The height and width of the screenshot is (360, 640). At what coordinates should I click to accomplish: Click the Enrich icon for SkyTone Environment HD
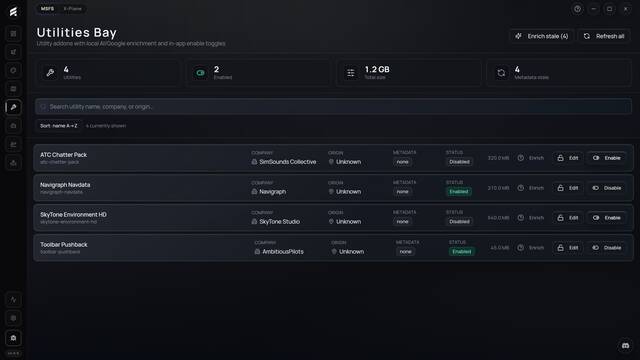point(521,218)
